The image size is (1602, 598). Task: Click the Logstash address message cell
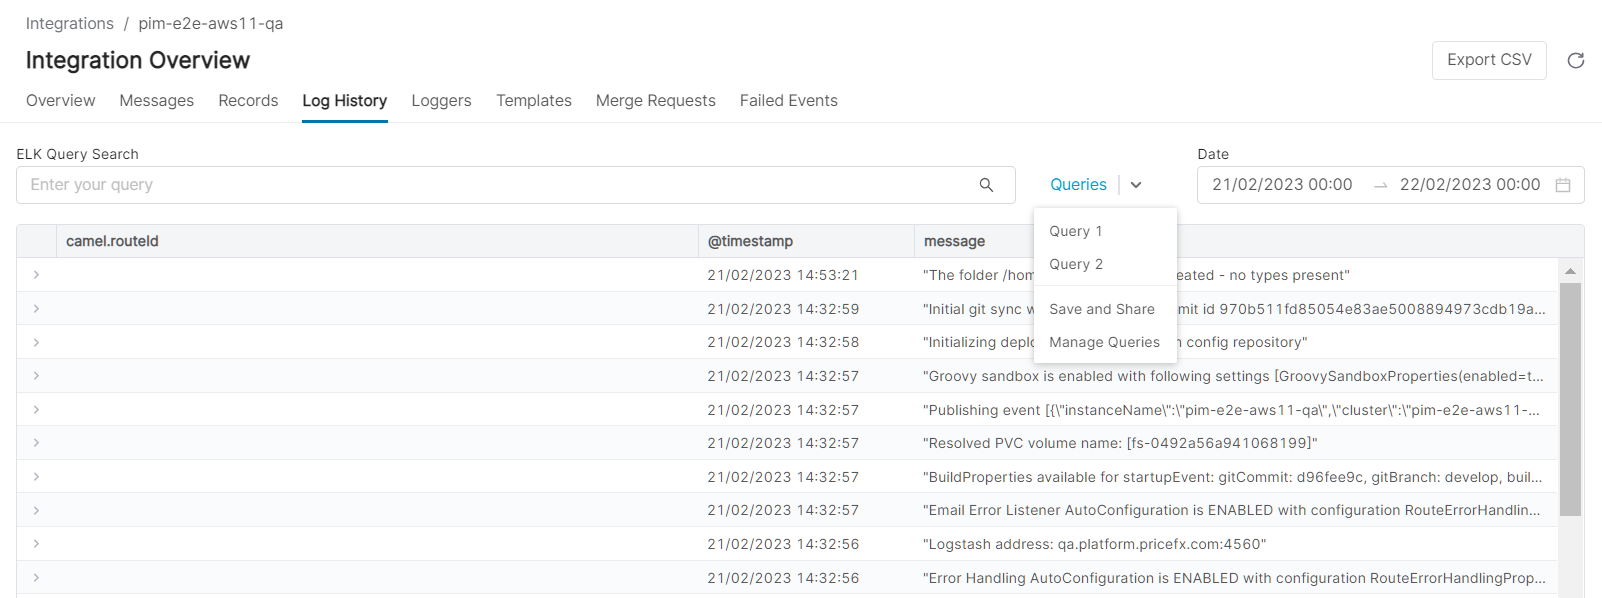tap(1094, 544)
